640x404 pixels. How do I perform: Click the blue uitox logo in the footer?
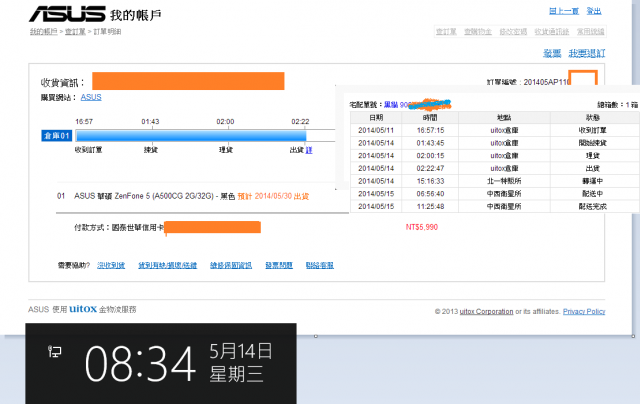coord(83,309)
